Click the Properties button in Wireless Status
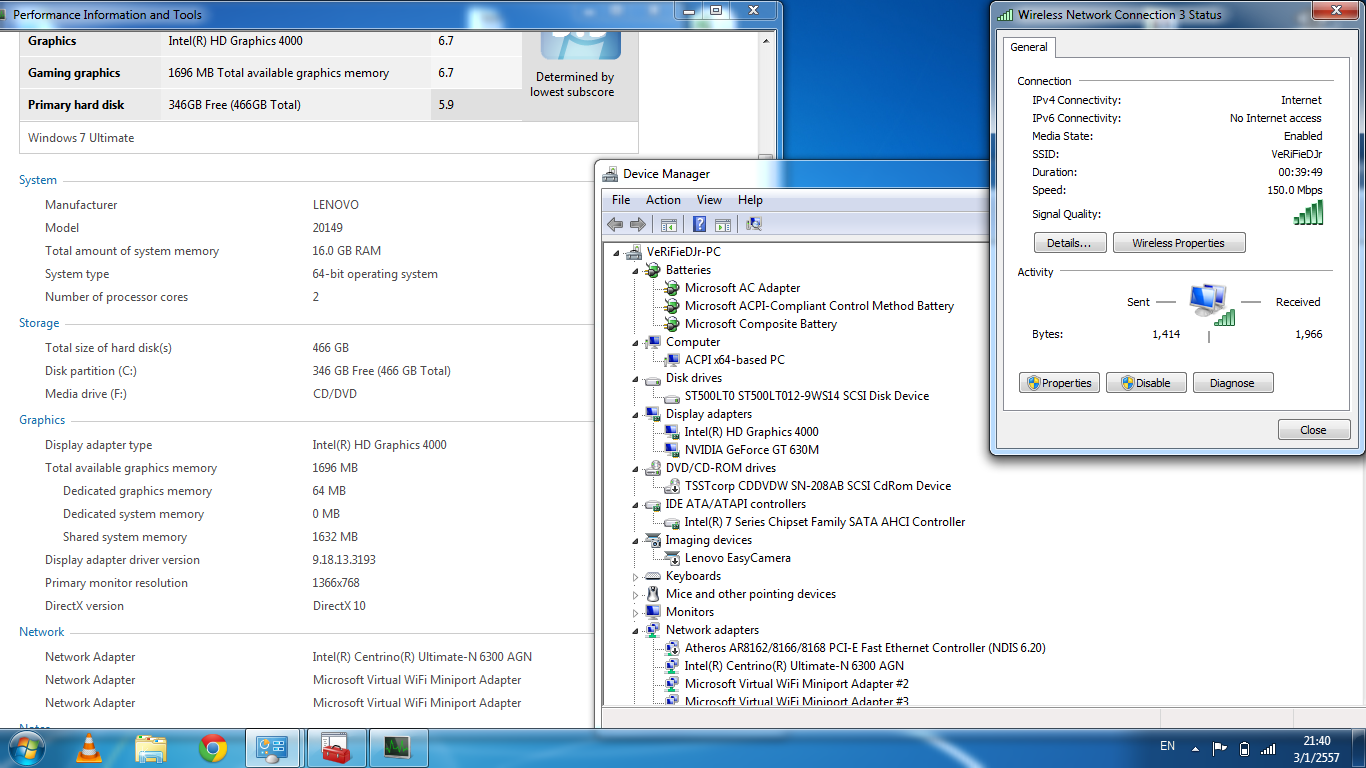1366x768 pixels. [x=1060, y=383]
